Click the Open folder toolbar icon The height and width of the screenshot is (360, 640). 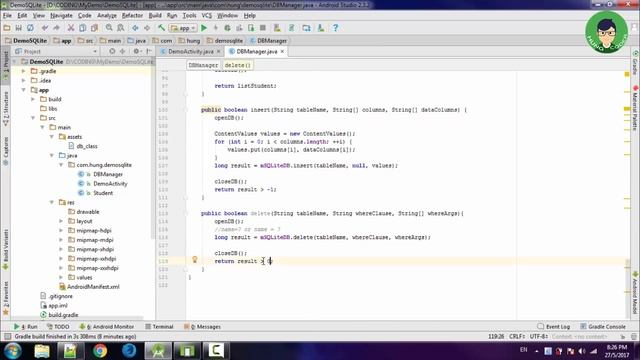[x=7, y=28]
